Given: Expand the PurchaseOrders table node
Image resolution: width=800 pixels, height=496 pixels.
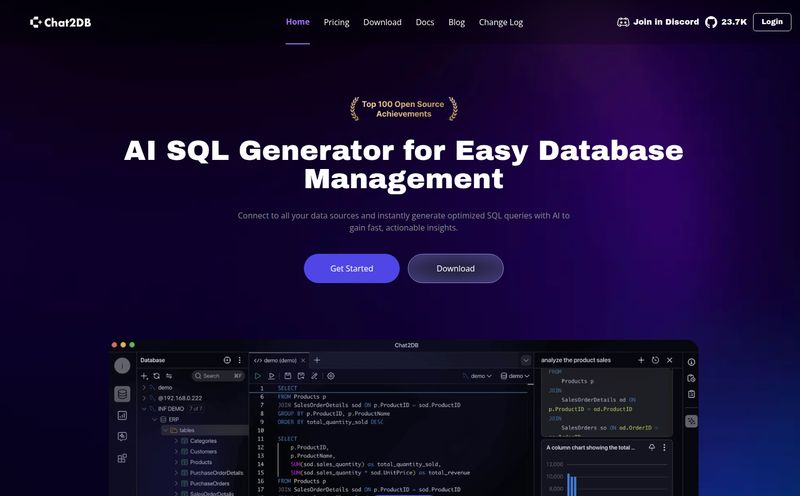Looking at the screenshot, I should tap(176, 483).
